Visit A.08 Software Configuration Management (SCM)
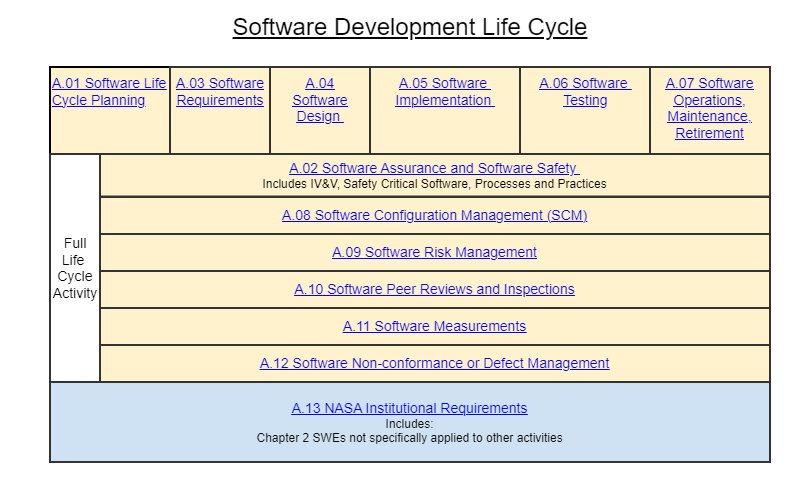 point(434,215)
